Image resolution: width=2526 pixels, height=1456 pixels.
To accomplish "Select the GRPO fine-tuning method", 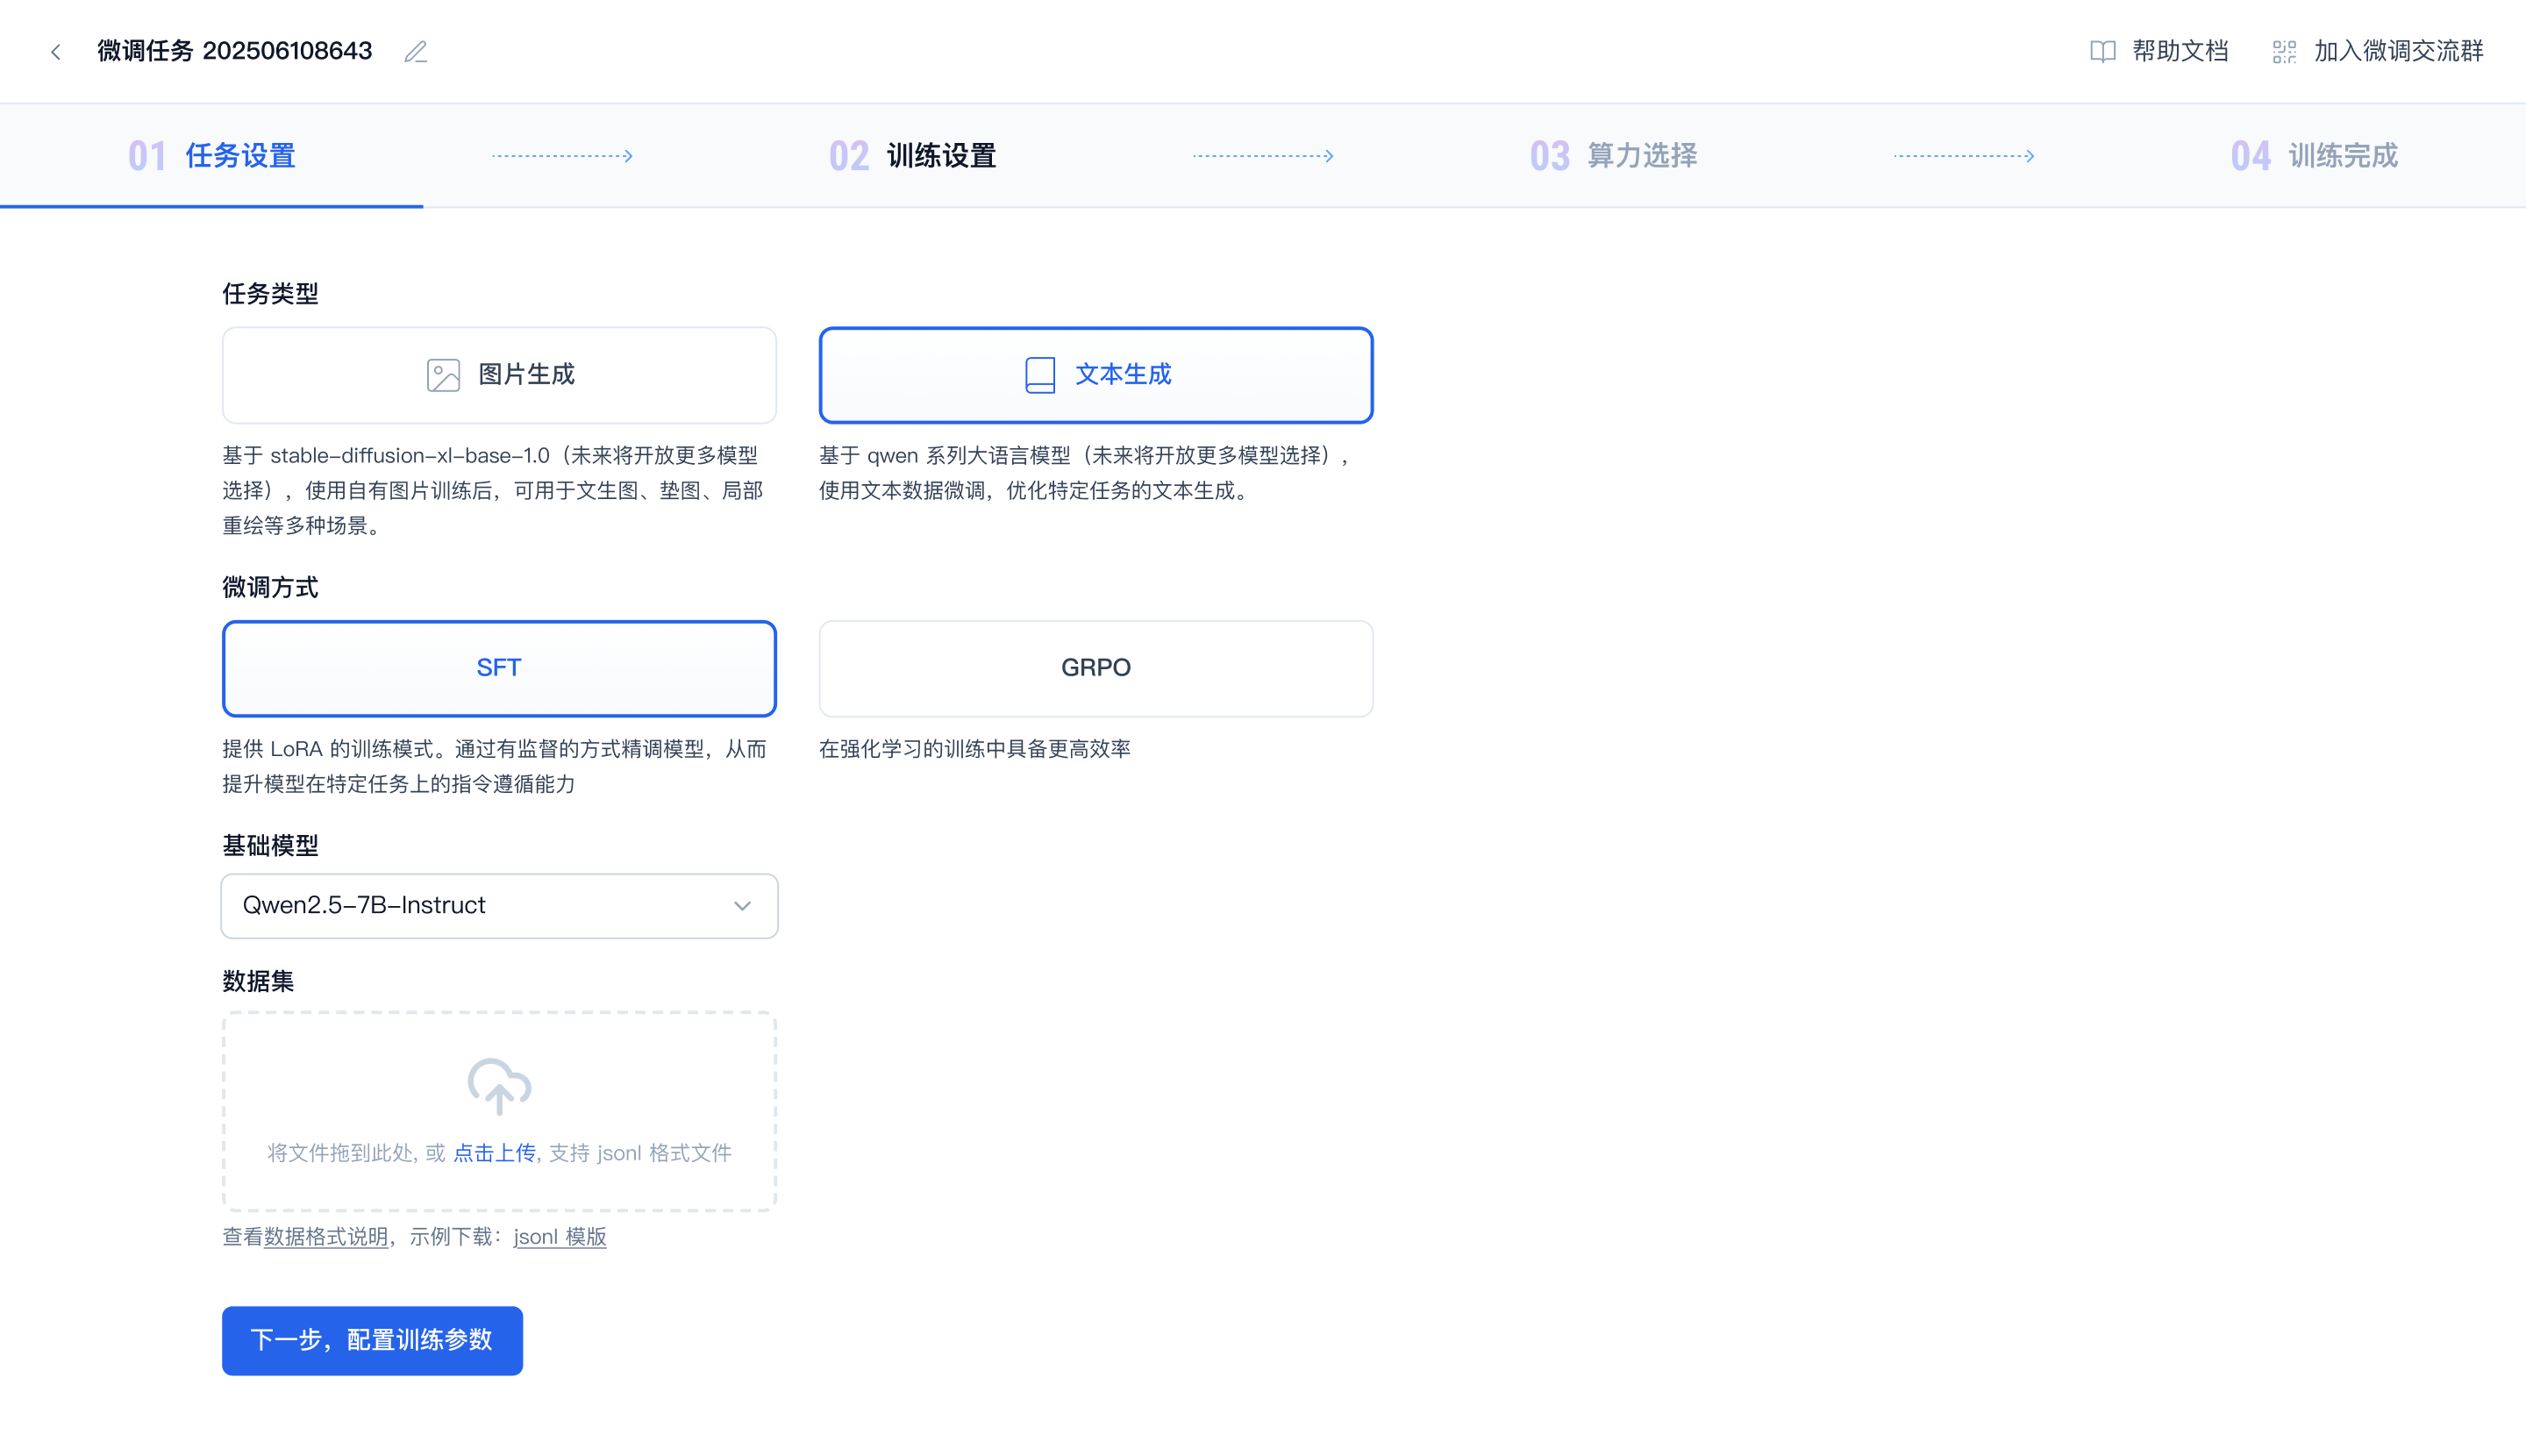I will (1096, 668).
